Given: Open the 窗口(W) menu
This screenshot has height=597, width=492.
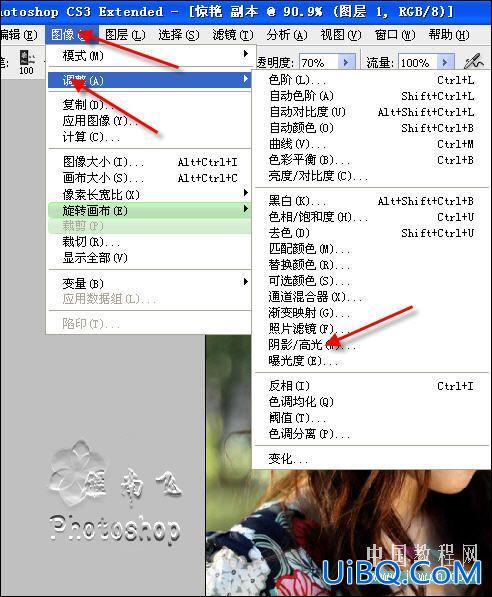Looking at the screenshot, I should pyautogui.click(x=395, y=35).
